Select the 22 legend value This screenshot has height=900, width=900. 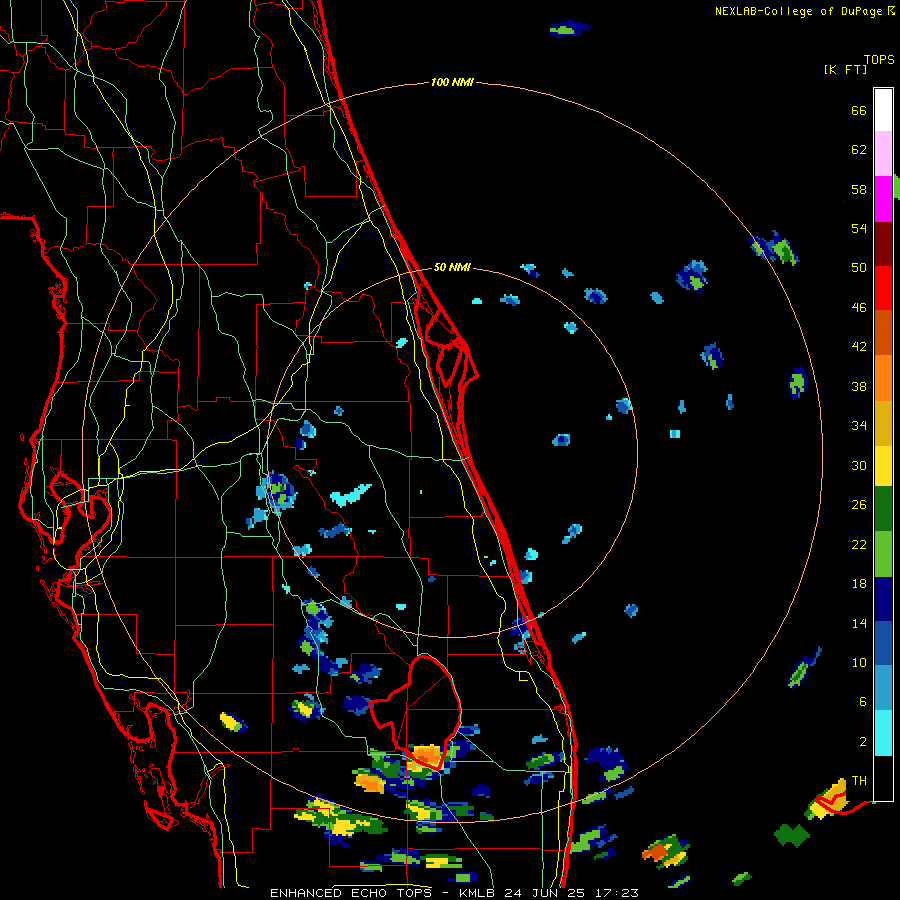(859, 544)
